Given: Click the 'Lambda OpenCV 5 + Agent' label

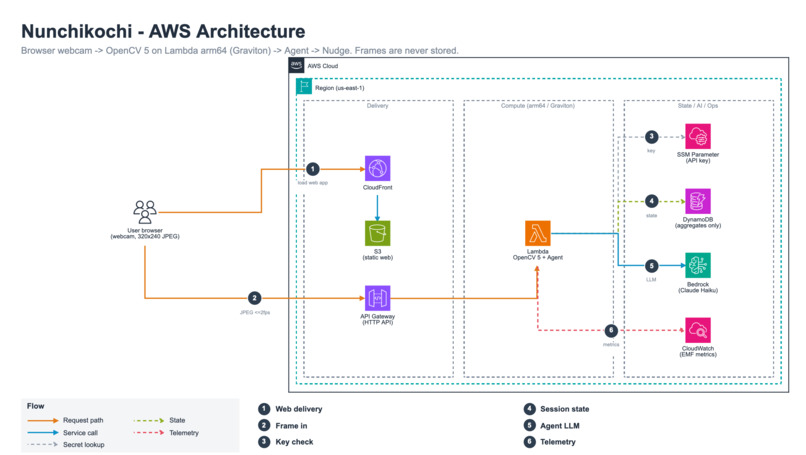Looking at the screenshot, I should pos(538,254).
